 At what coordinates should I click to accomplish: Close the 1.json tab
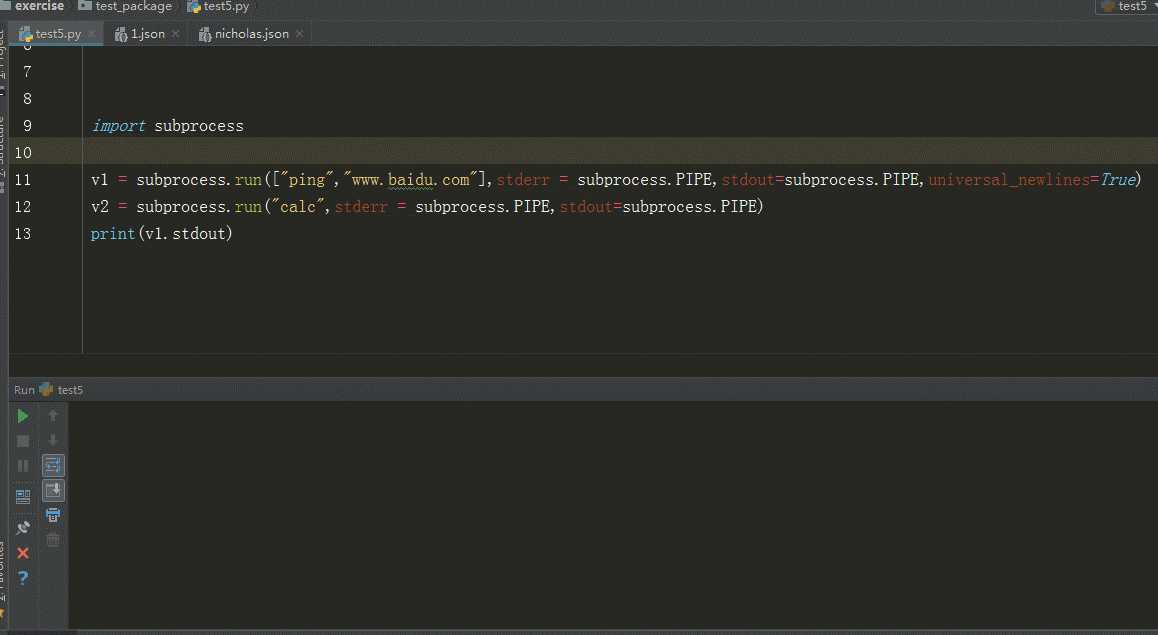[x=175, y=34]
